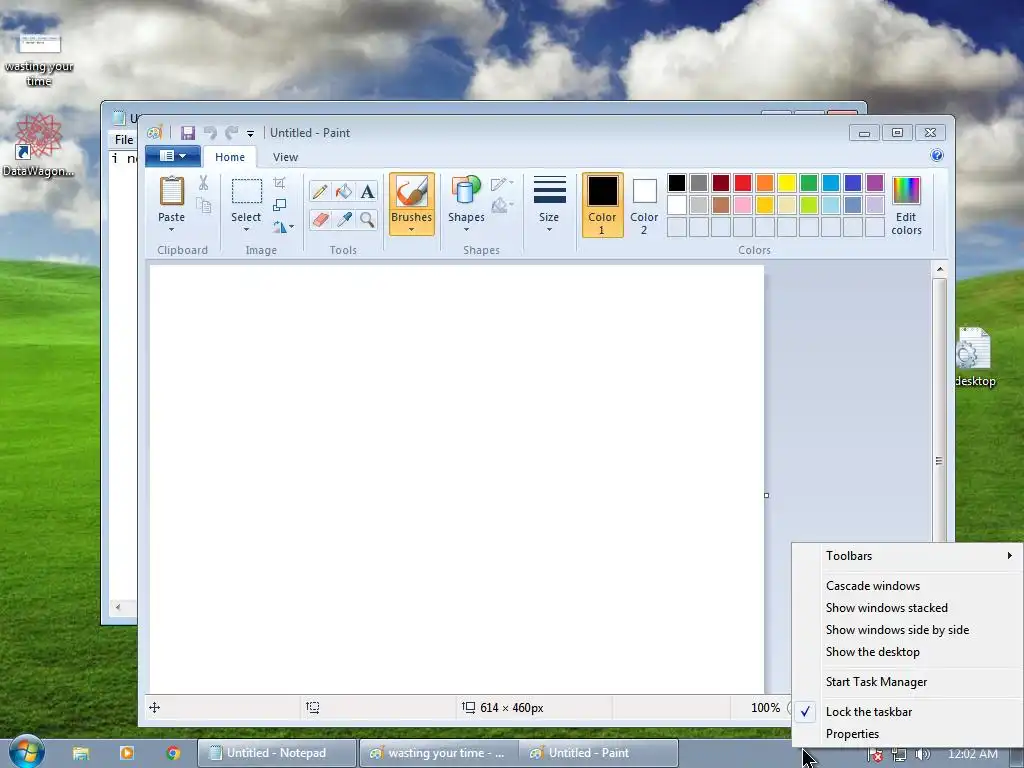Select the Color picker eyedropper tool
This screenshot has height=768, width=1024.
344,219
